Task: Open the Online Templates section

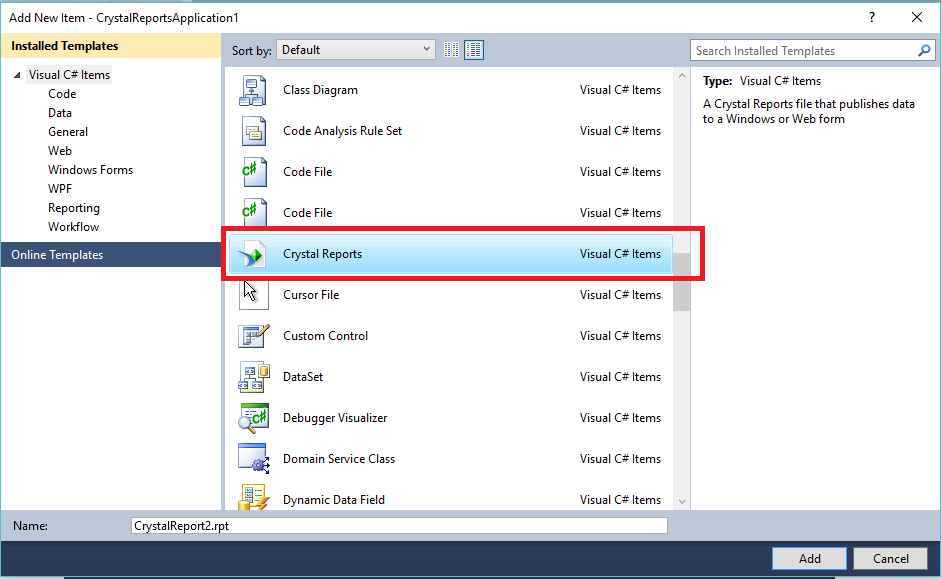Action: tap(111, 255)
